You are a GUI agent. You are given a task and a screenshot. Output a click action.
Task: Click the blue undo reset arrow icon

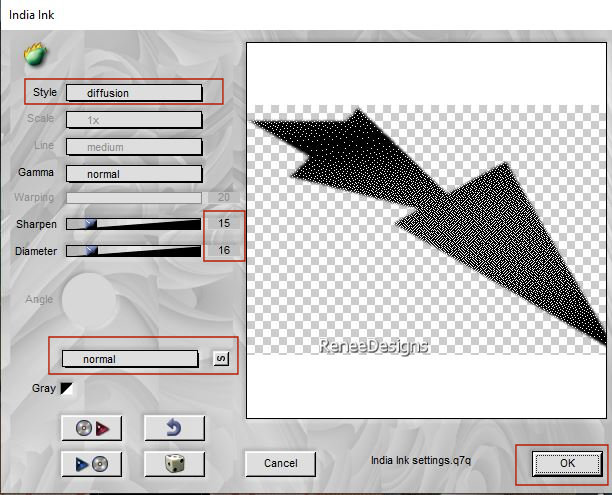pos(174,428)
